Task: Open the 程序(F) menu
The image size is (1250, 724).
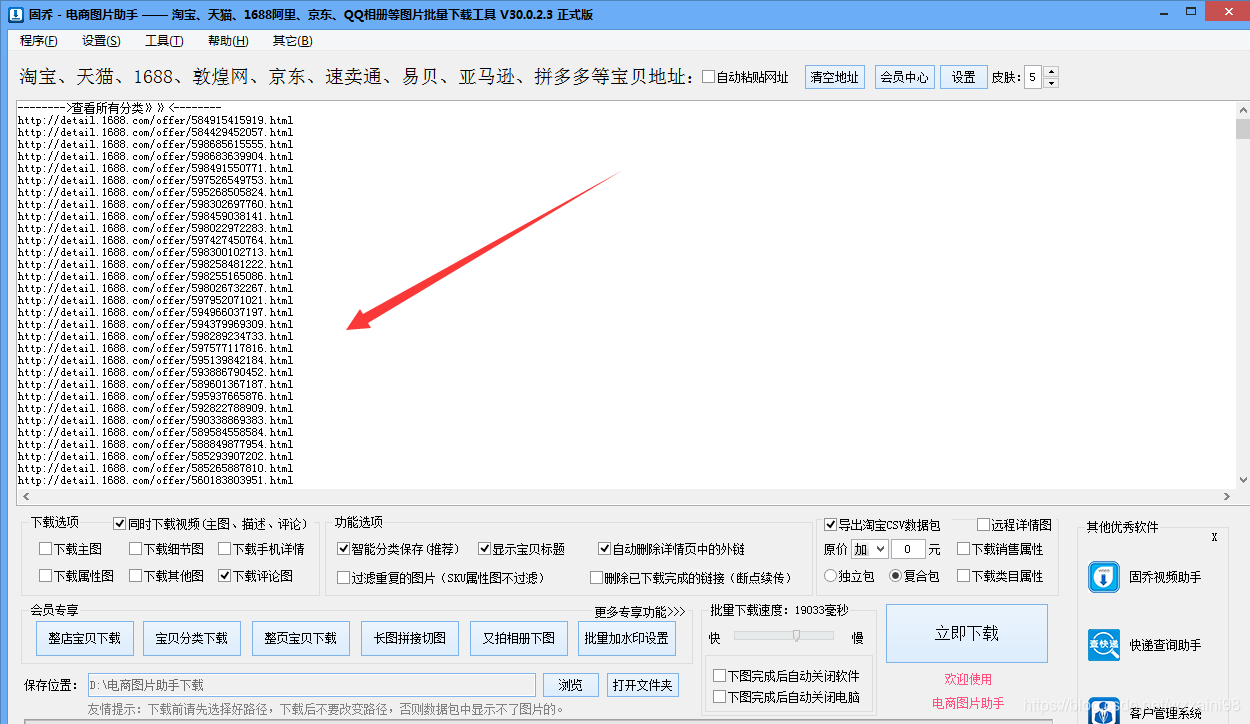Action: pyautogui.click(x=39, y=41)
